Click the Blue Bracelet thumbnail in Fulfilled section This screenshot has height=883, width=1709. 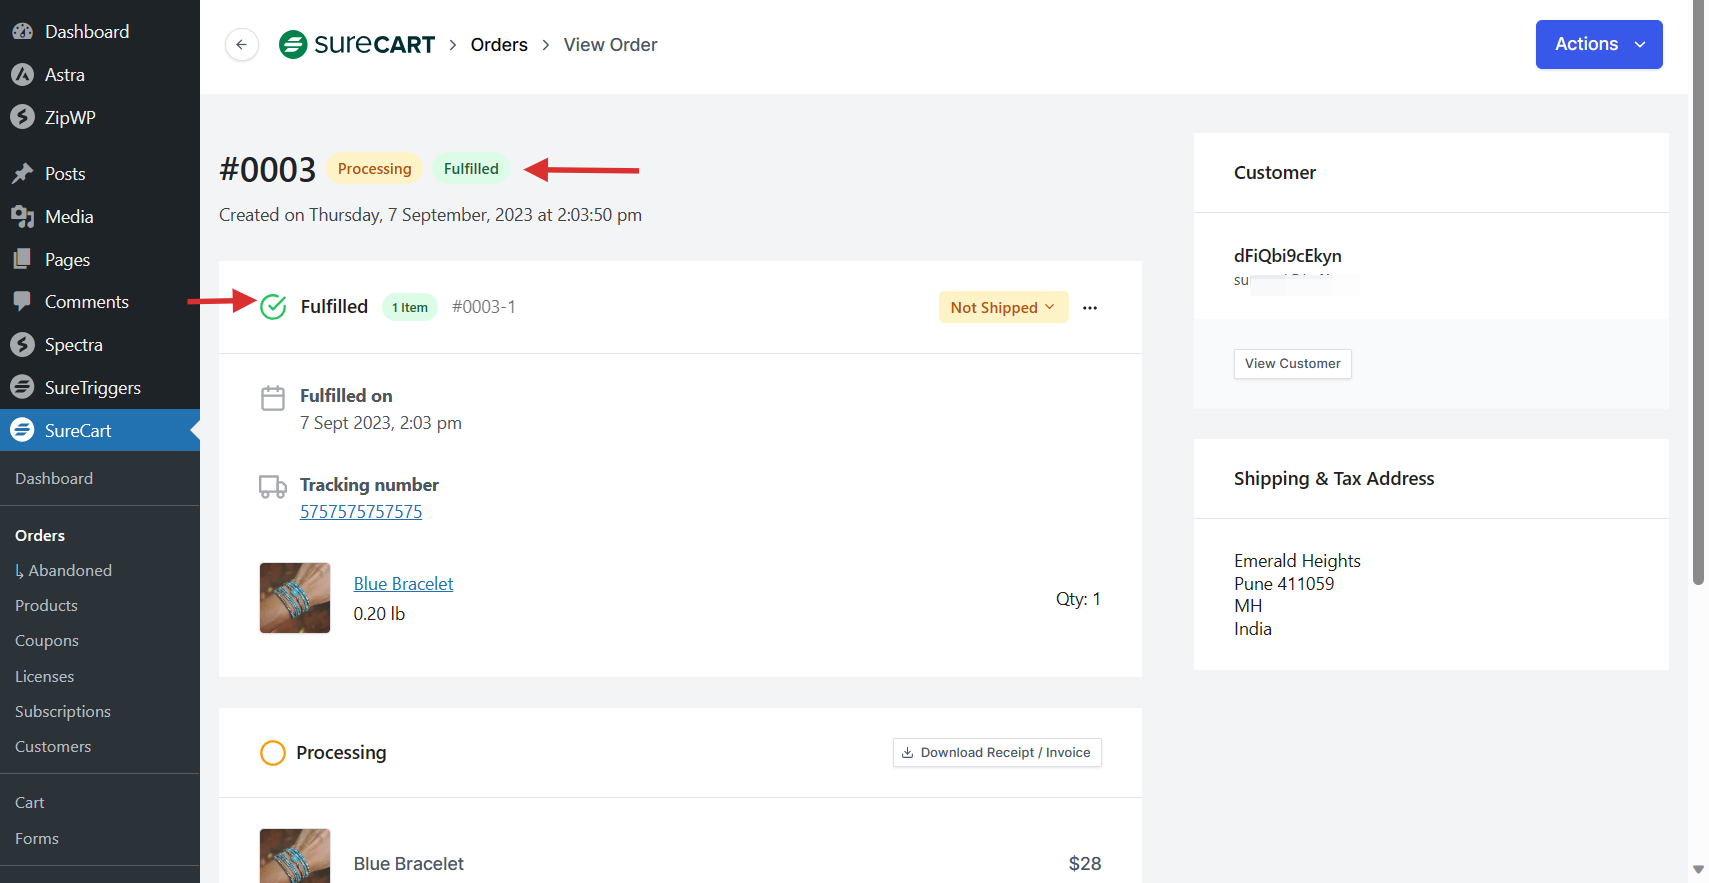[x=295, y=598]
